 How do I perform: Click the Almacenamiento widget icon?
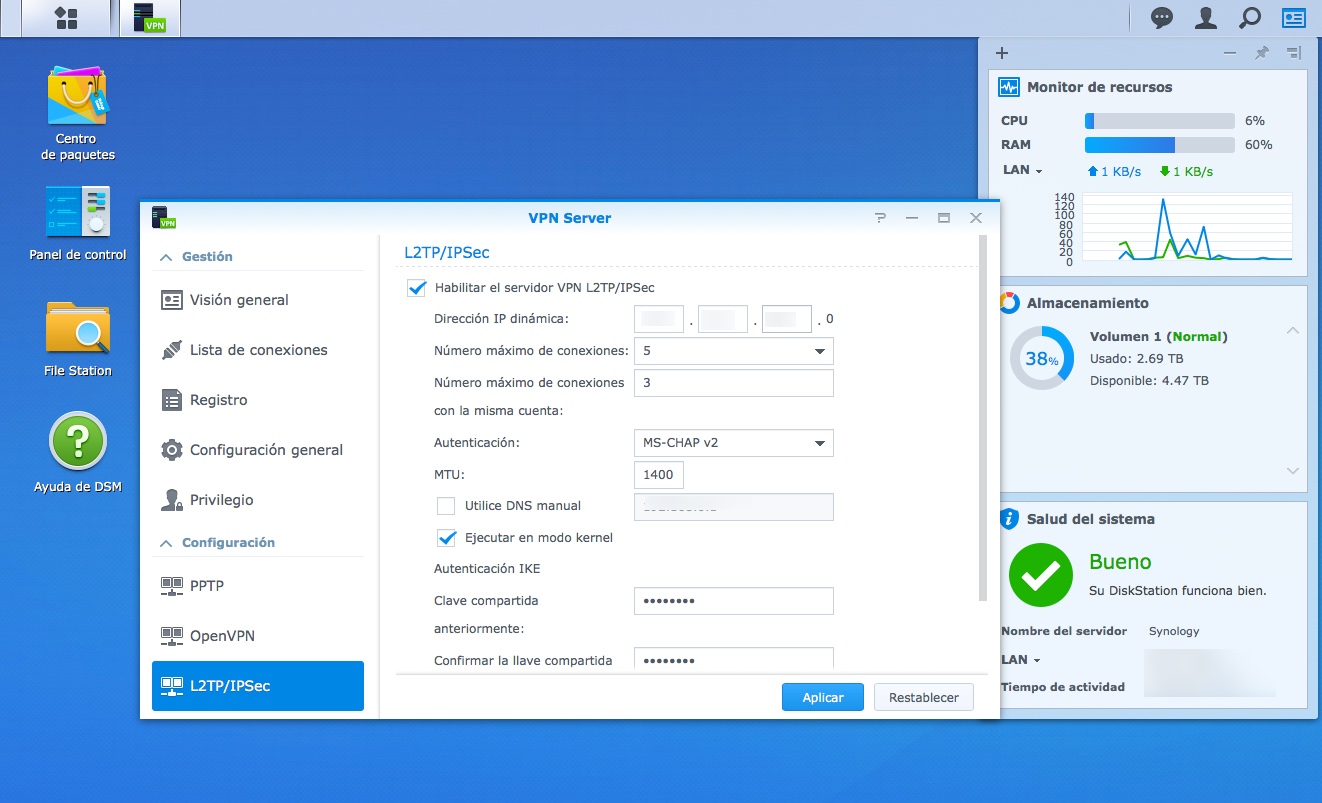[1009, 303]
